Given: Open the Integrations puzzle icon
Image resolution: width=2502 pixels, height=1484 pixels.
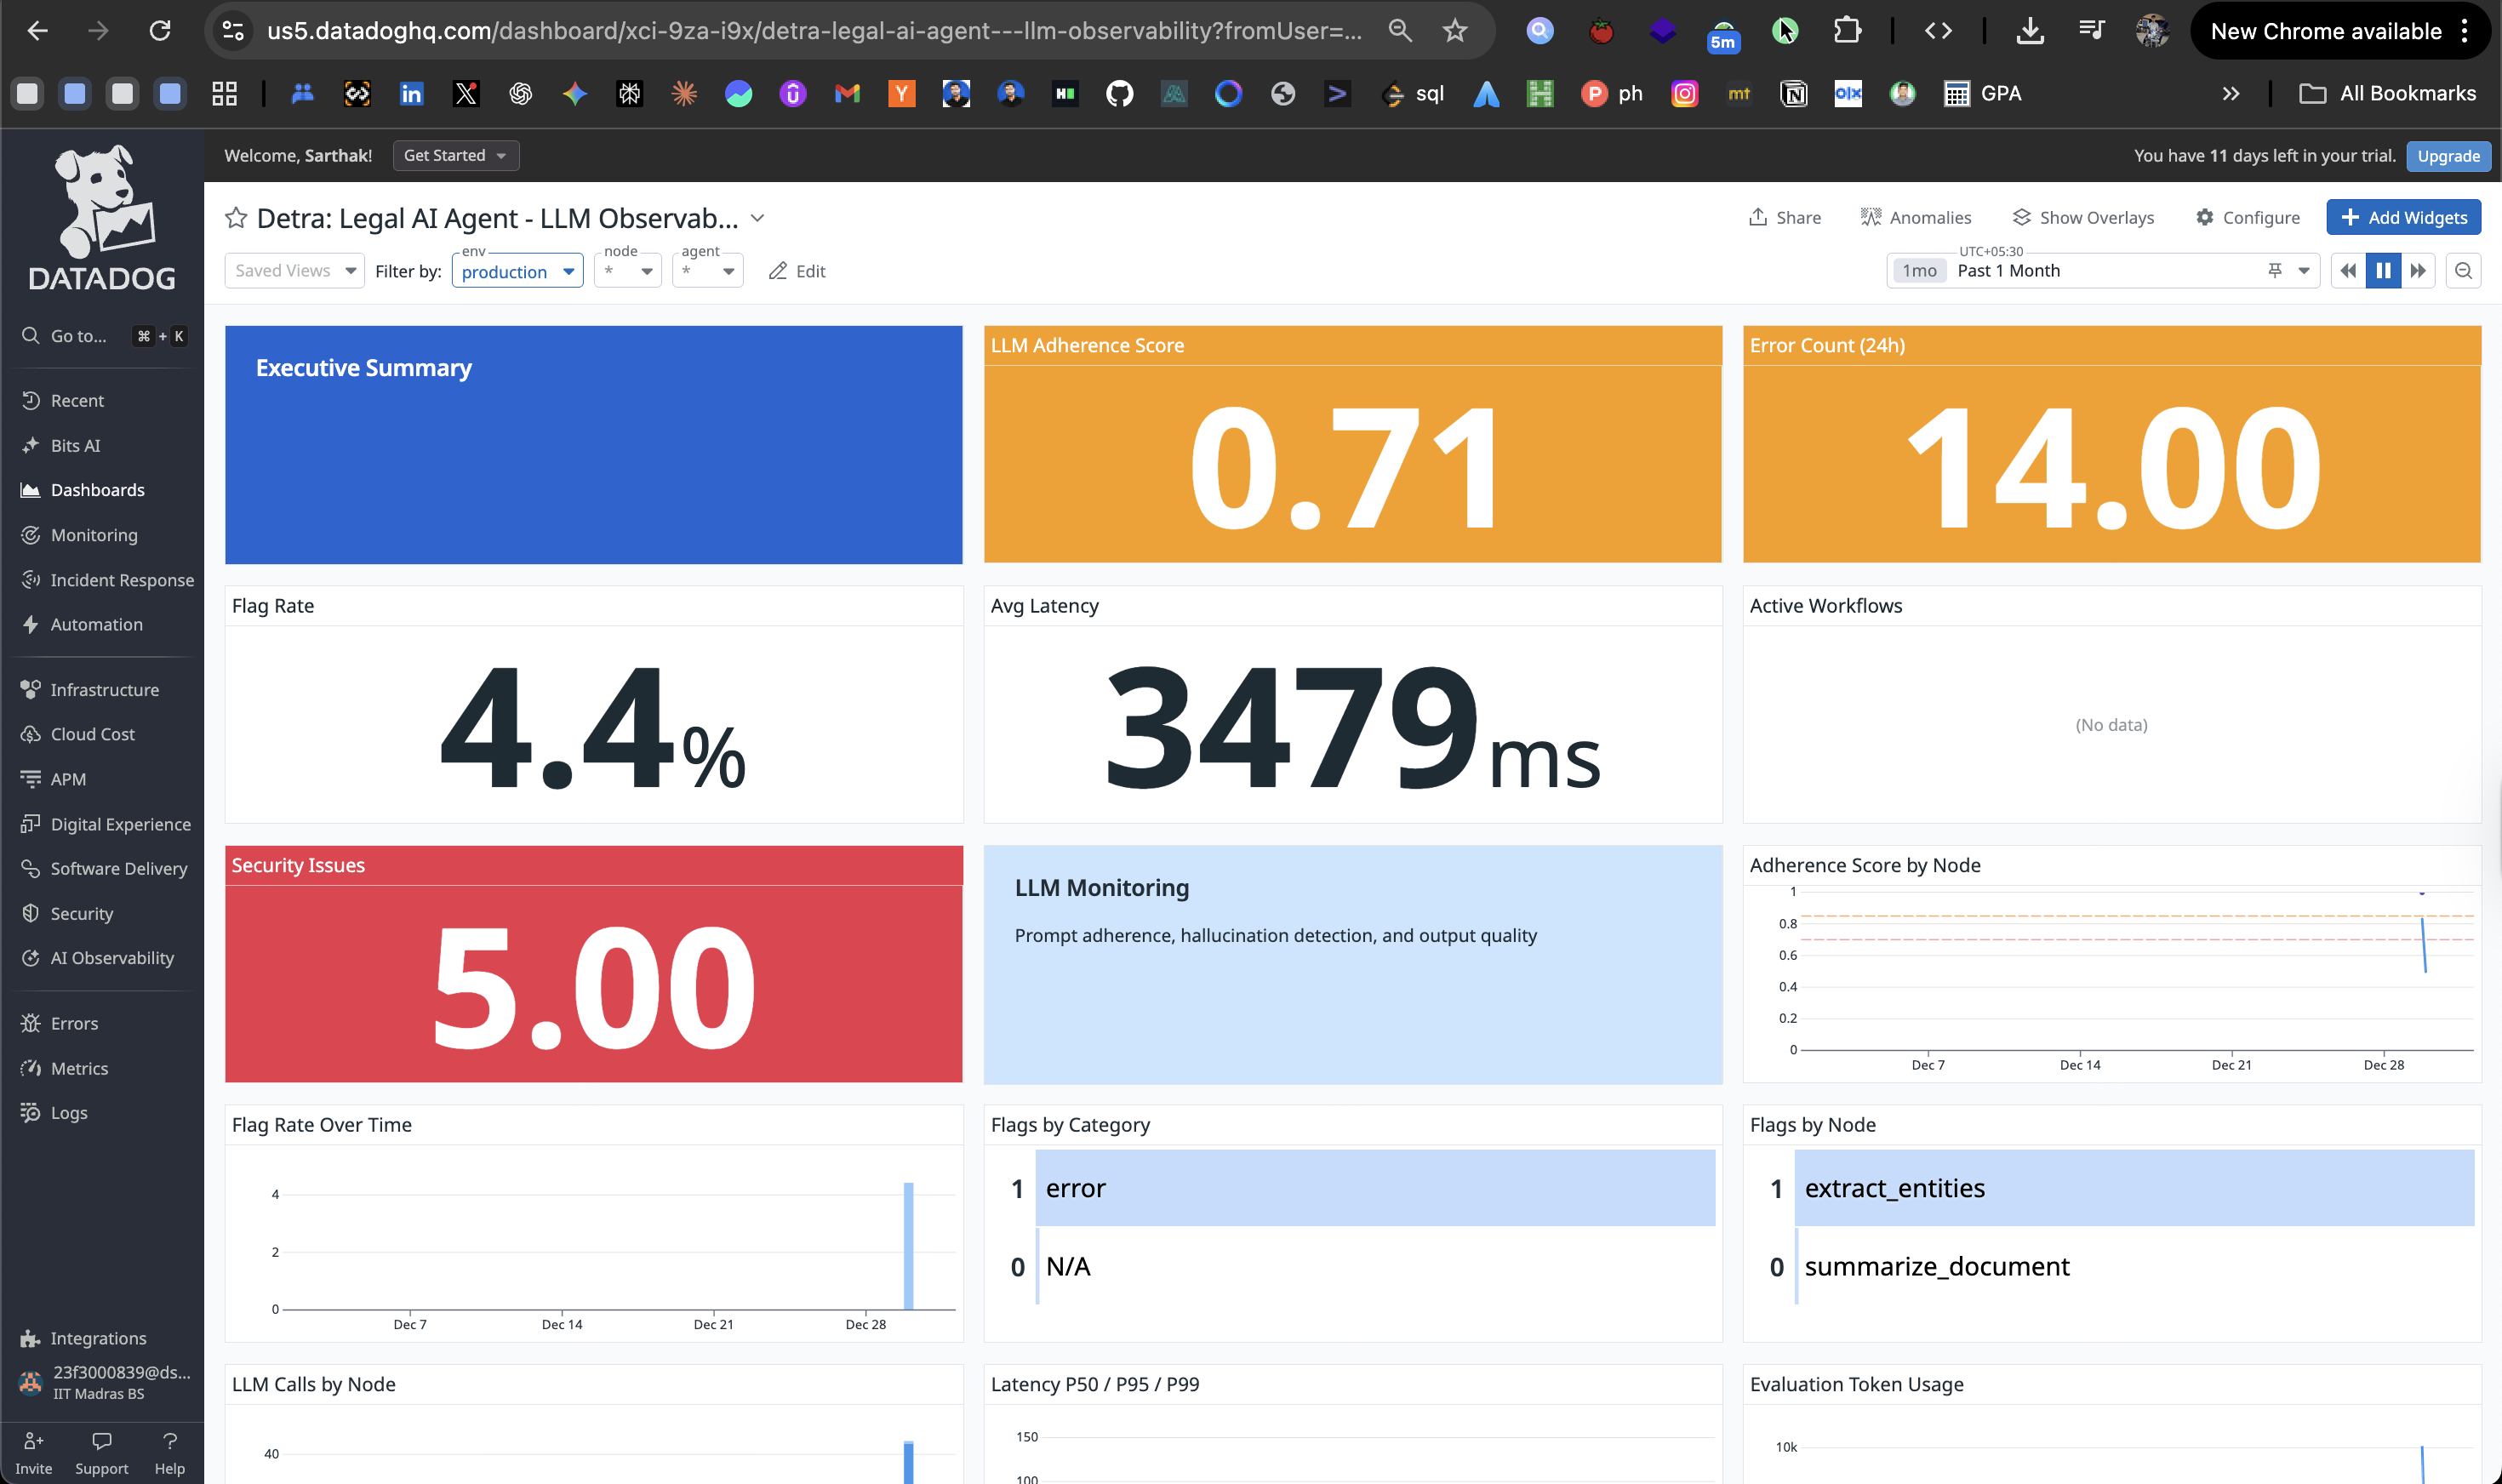Looking at the screenshot, I should [30, 1338].
